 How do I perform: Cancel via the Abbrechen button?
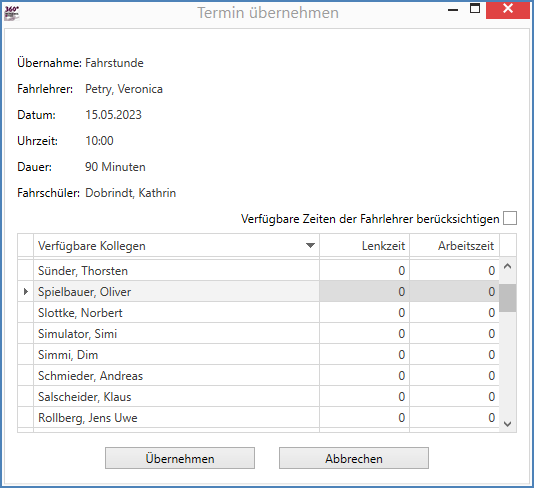click(x=354, y=458)
